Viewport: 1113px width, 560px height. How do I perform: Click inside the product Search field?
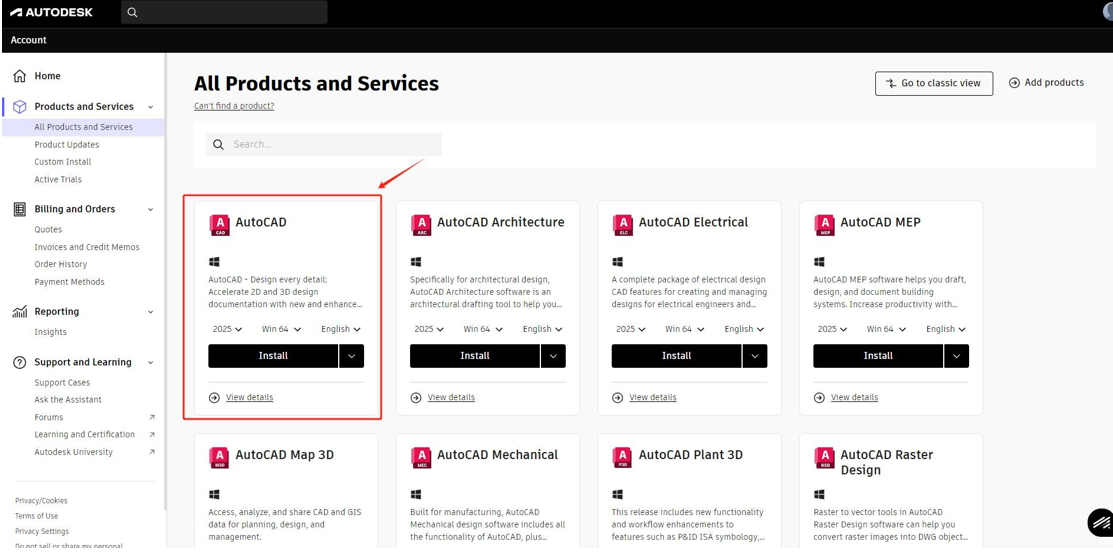[324, 145]
